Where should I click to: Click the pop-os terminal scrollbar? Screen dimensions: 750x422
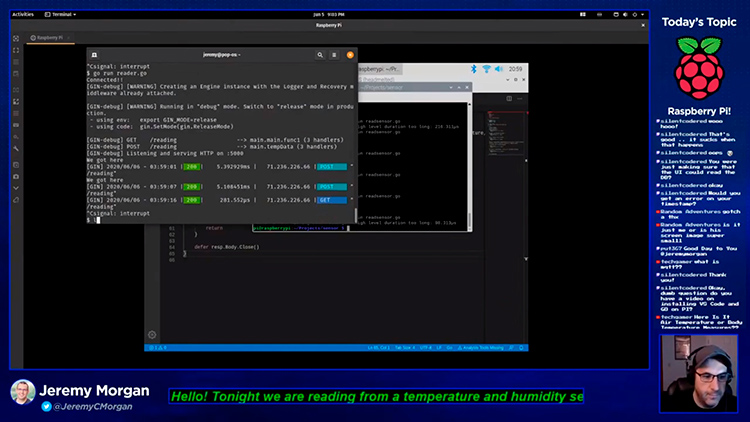coord(355,215)
